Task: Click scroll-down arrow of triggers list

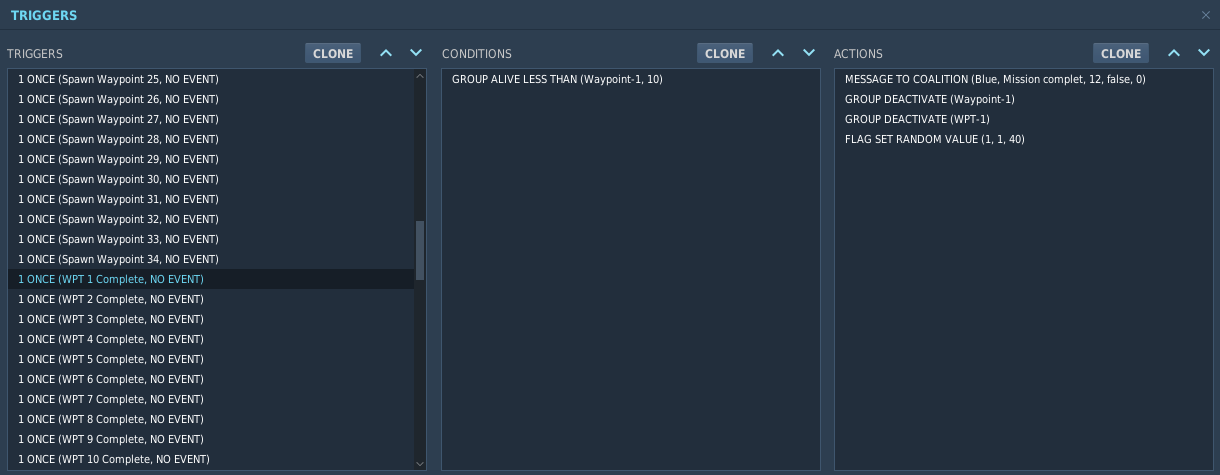Action: click(x=420, y=463)
